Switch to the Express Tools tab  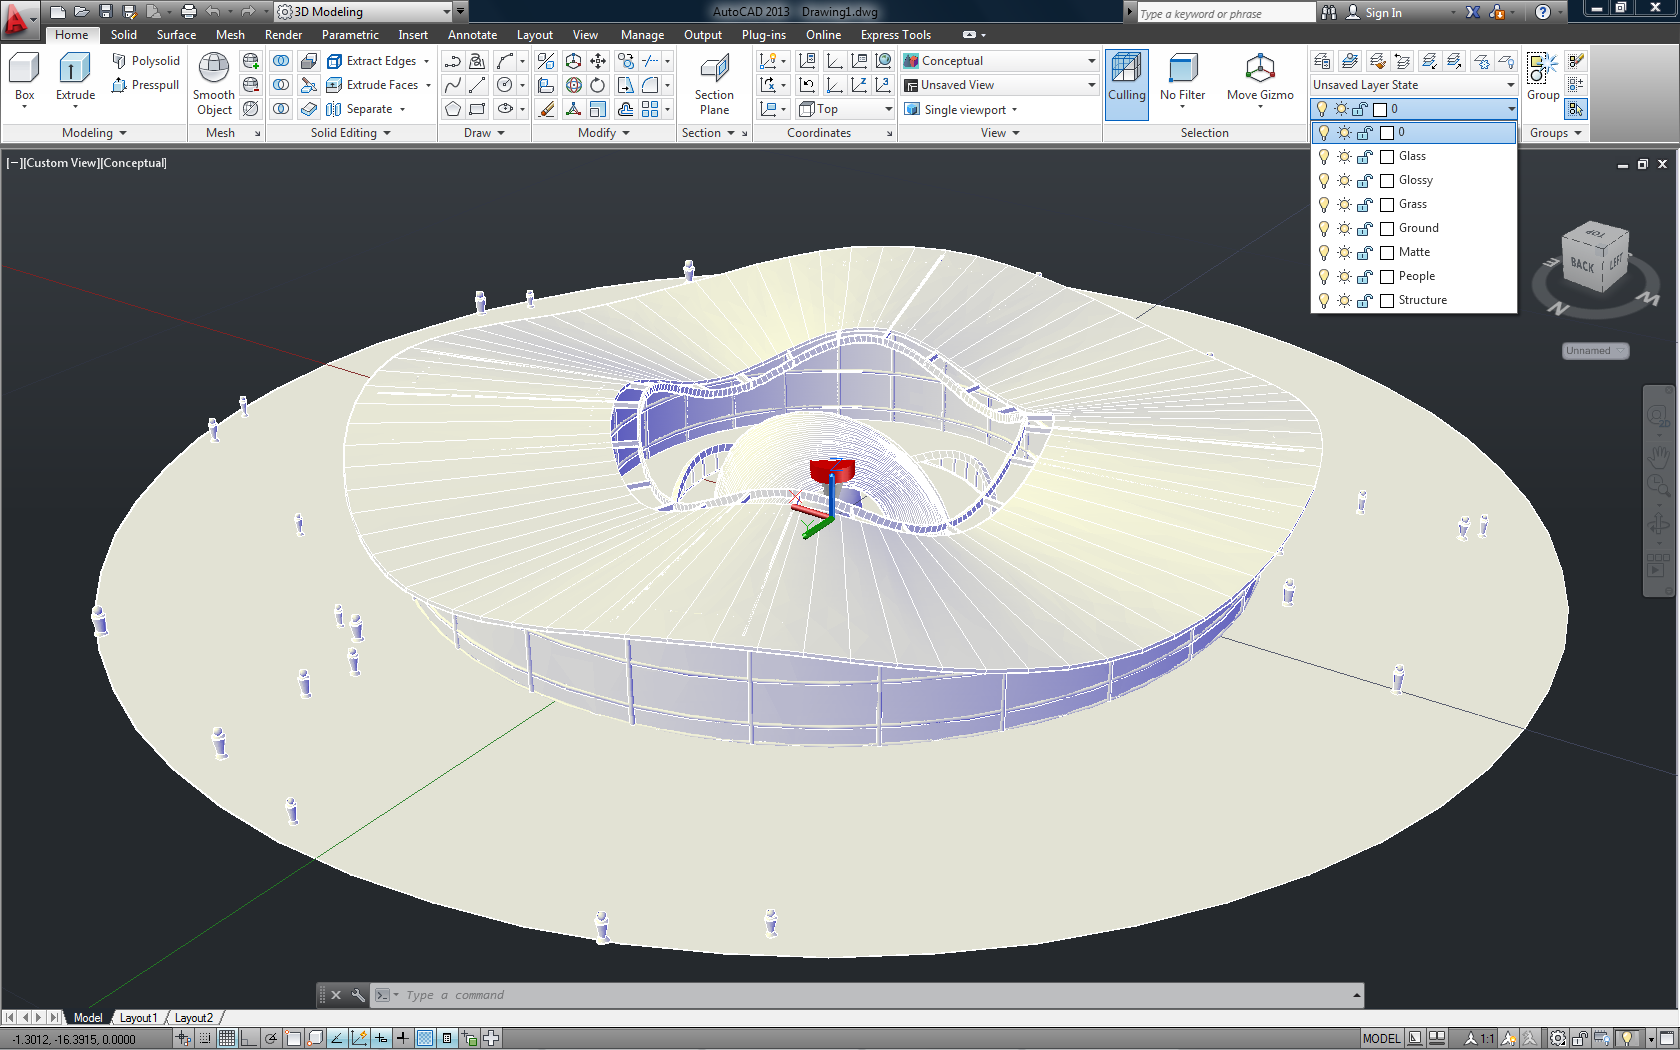[895, 35]
